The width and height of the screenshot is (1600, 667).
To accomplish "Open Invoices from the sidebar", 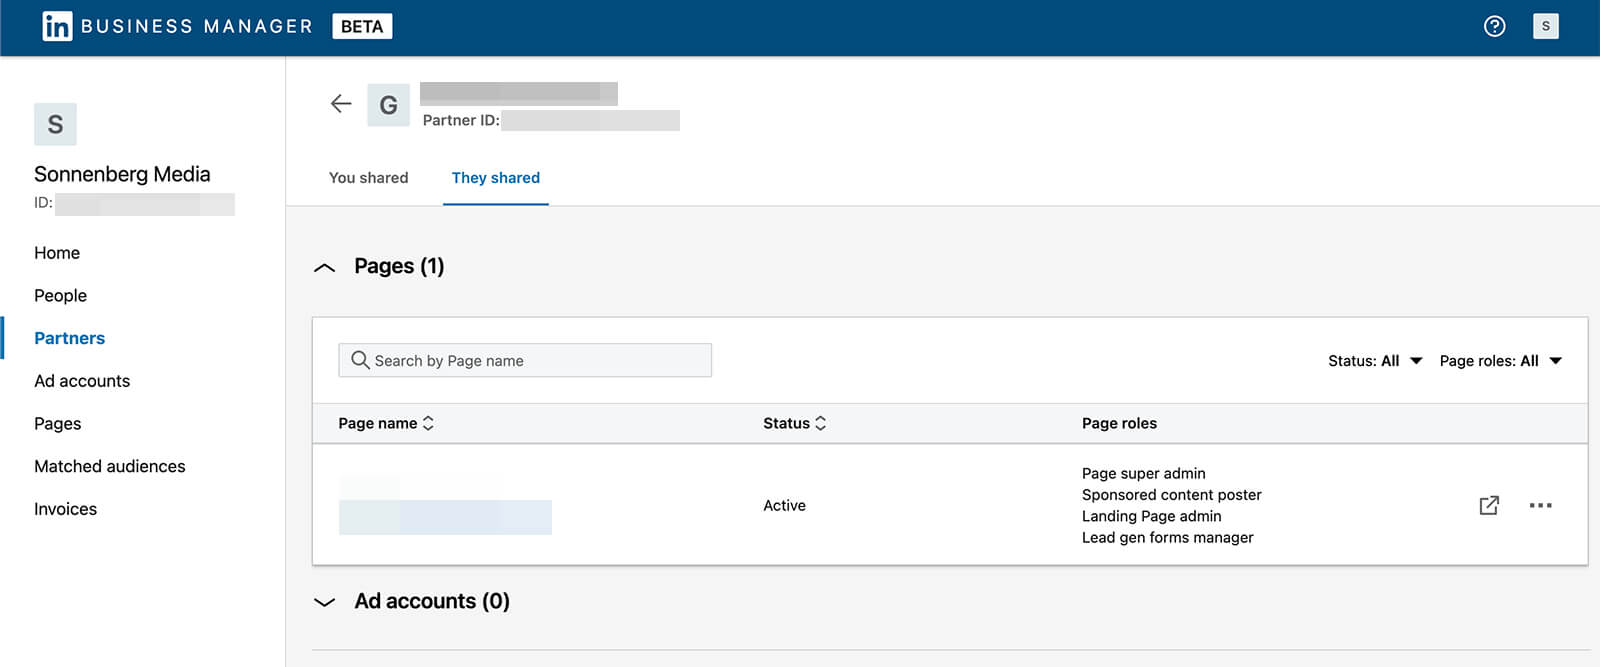I will tap(65, 509).
